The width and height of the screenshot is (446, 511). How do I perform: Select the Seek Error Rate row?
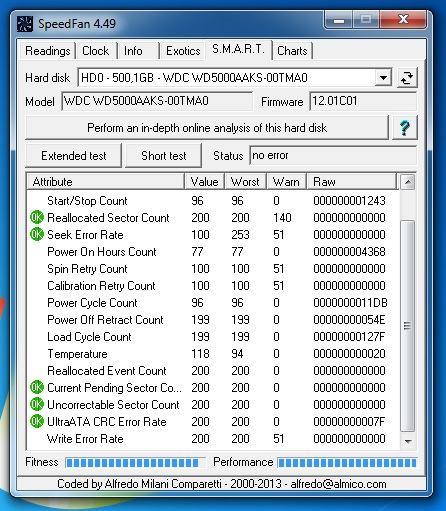pyautogui.click(x=212, y=235)
